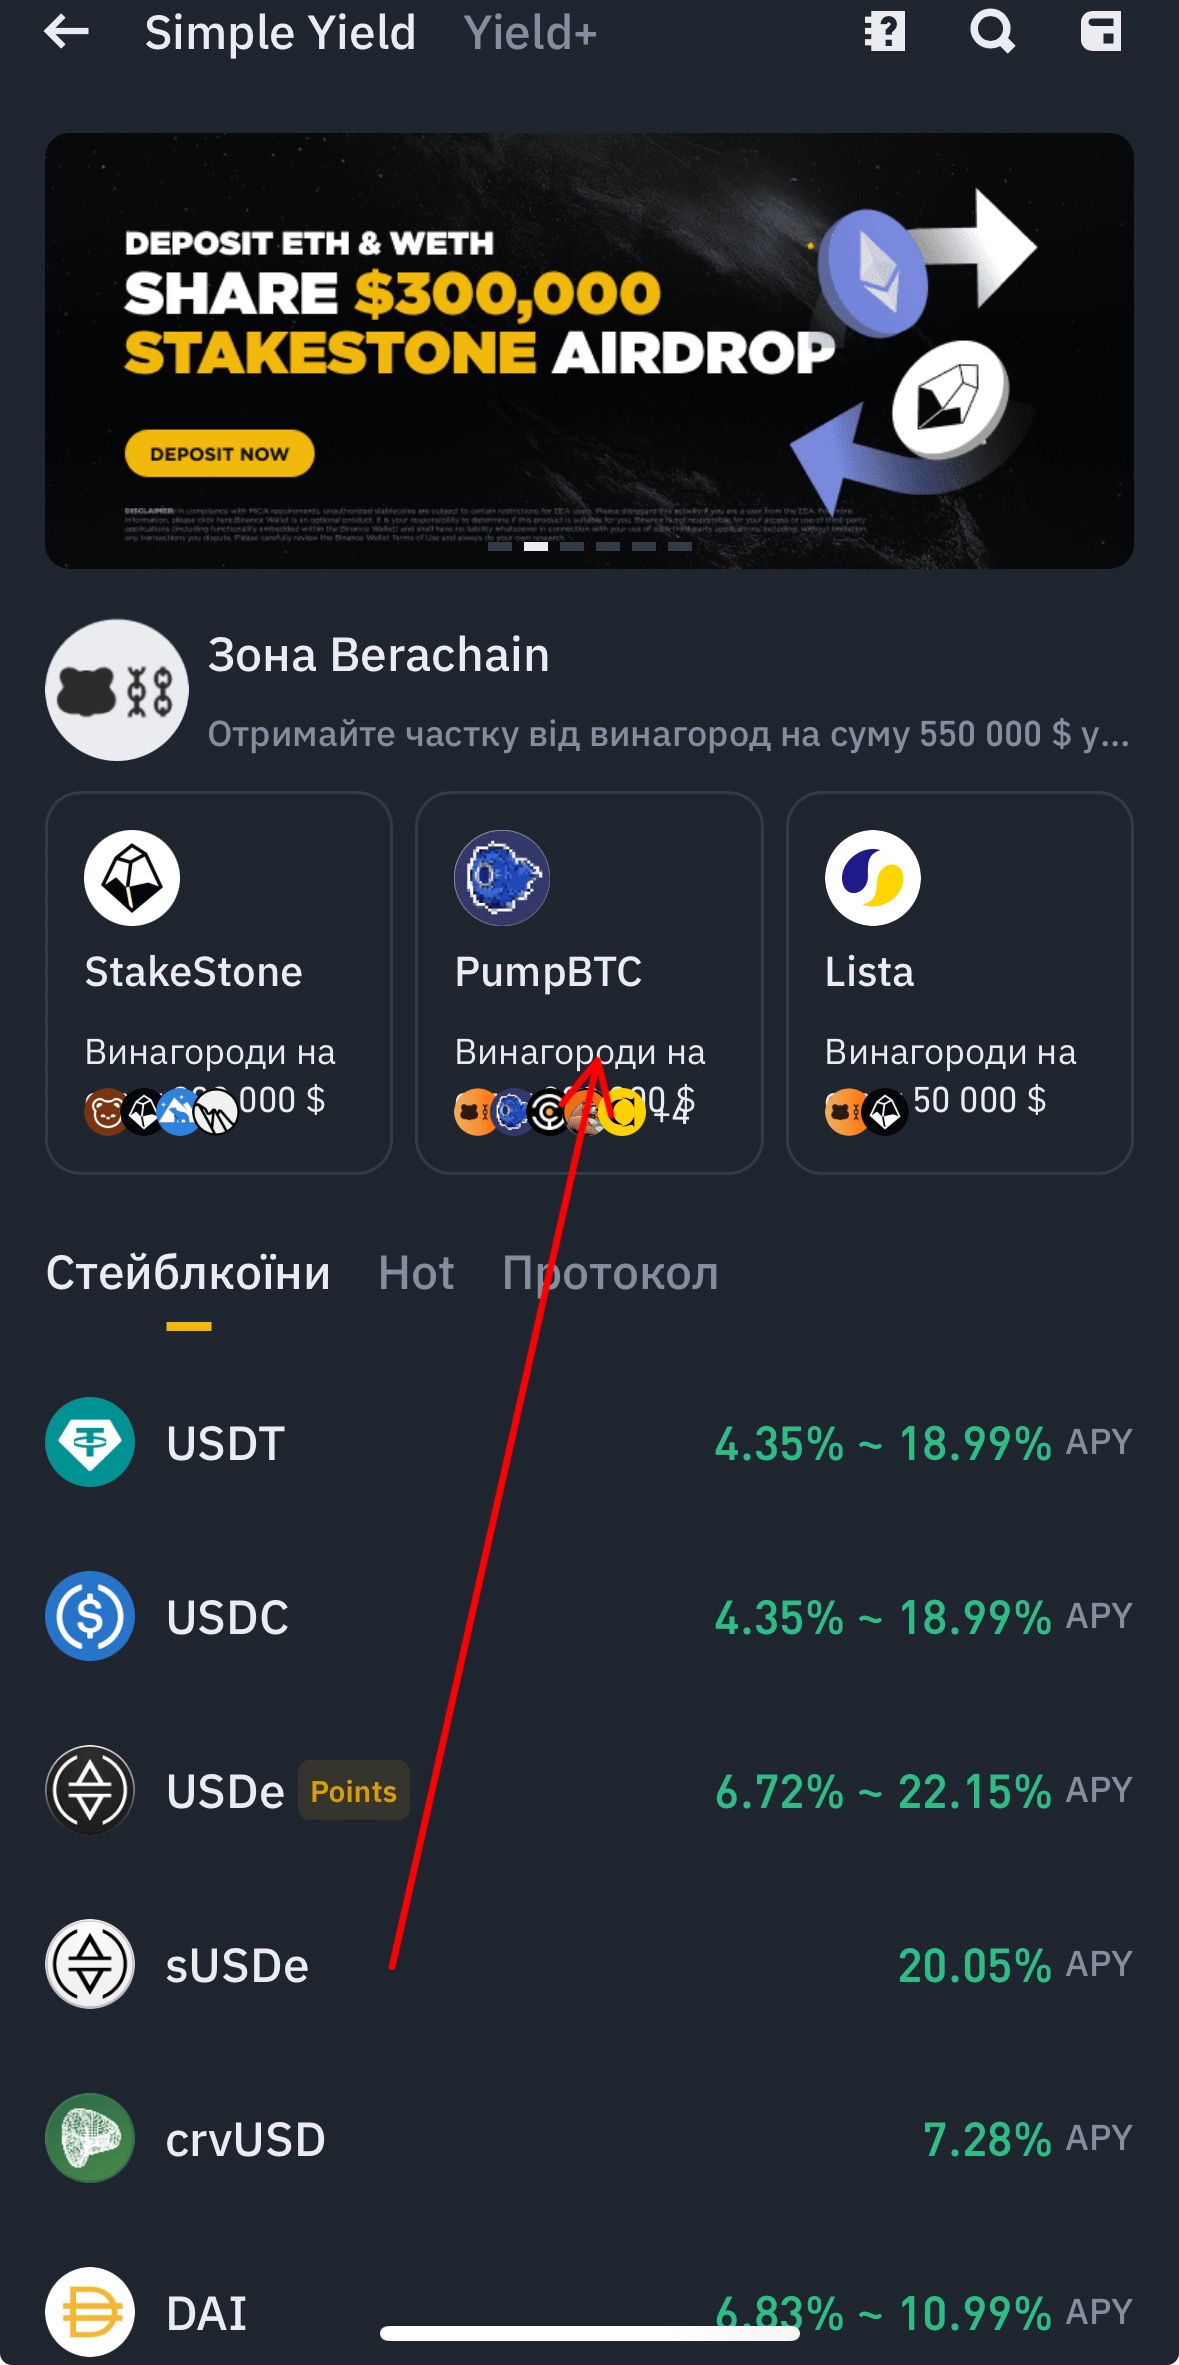Screen dimensions: 1179x2365
Task: Open the wallet history icon
Action: tap(1101, 32)
